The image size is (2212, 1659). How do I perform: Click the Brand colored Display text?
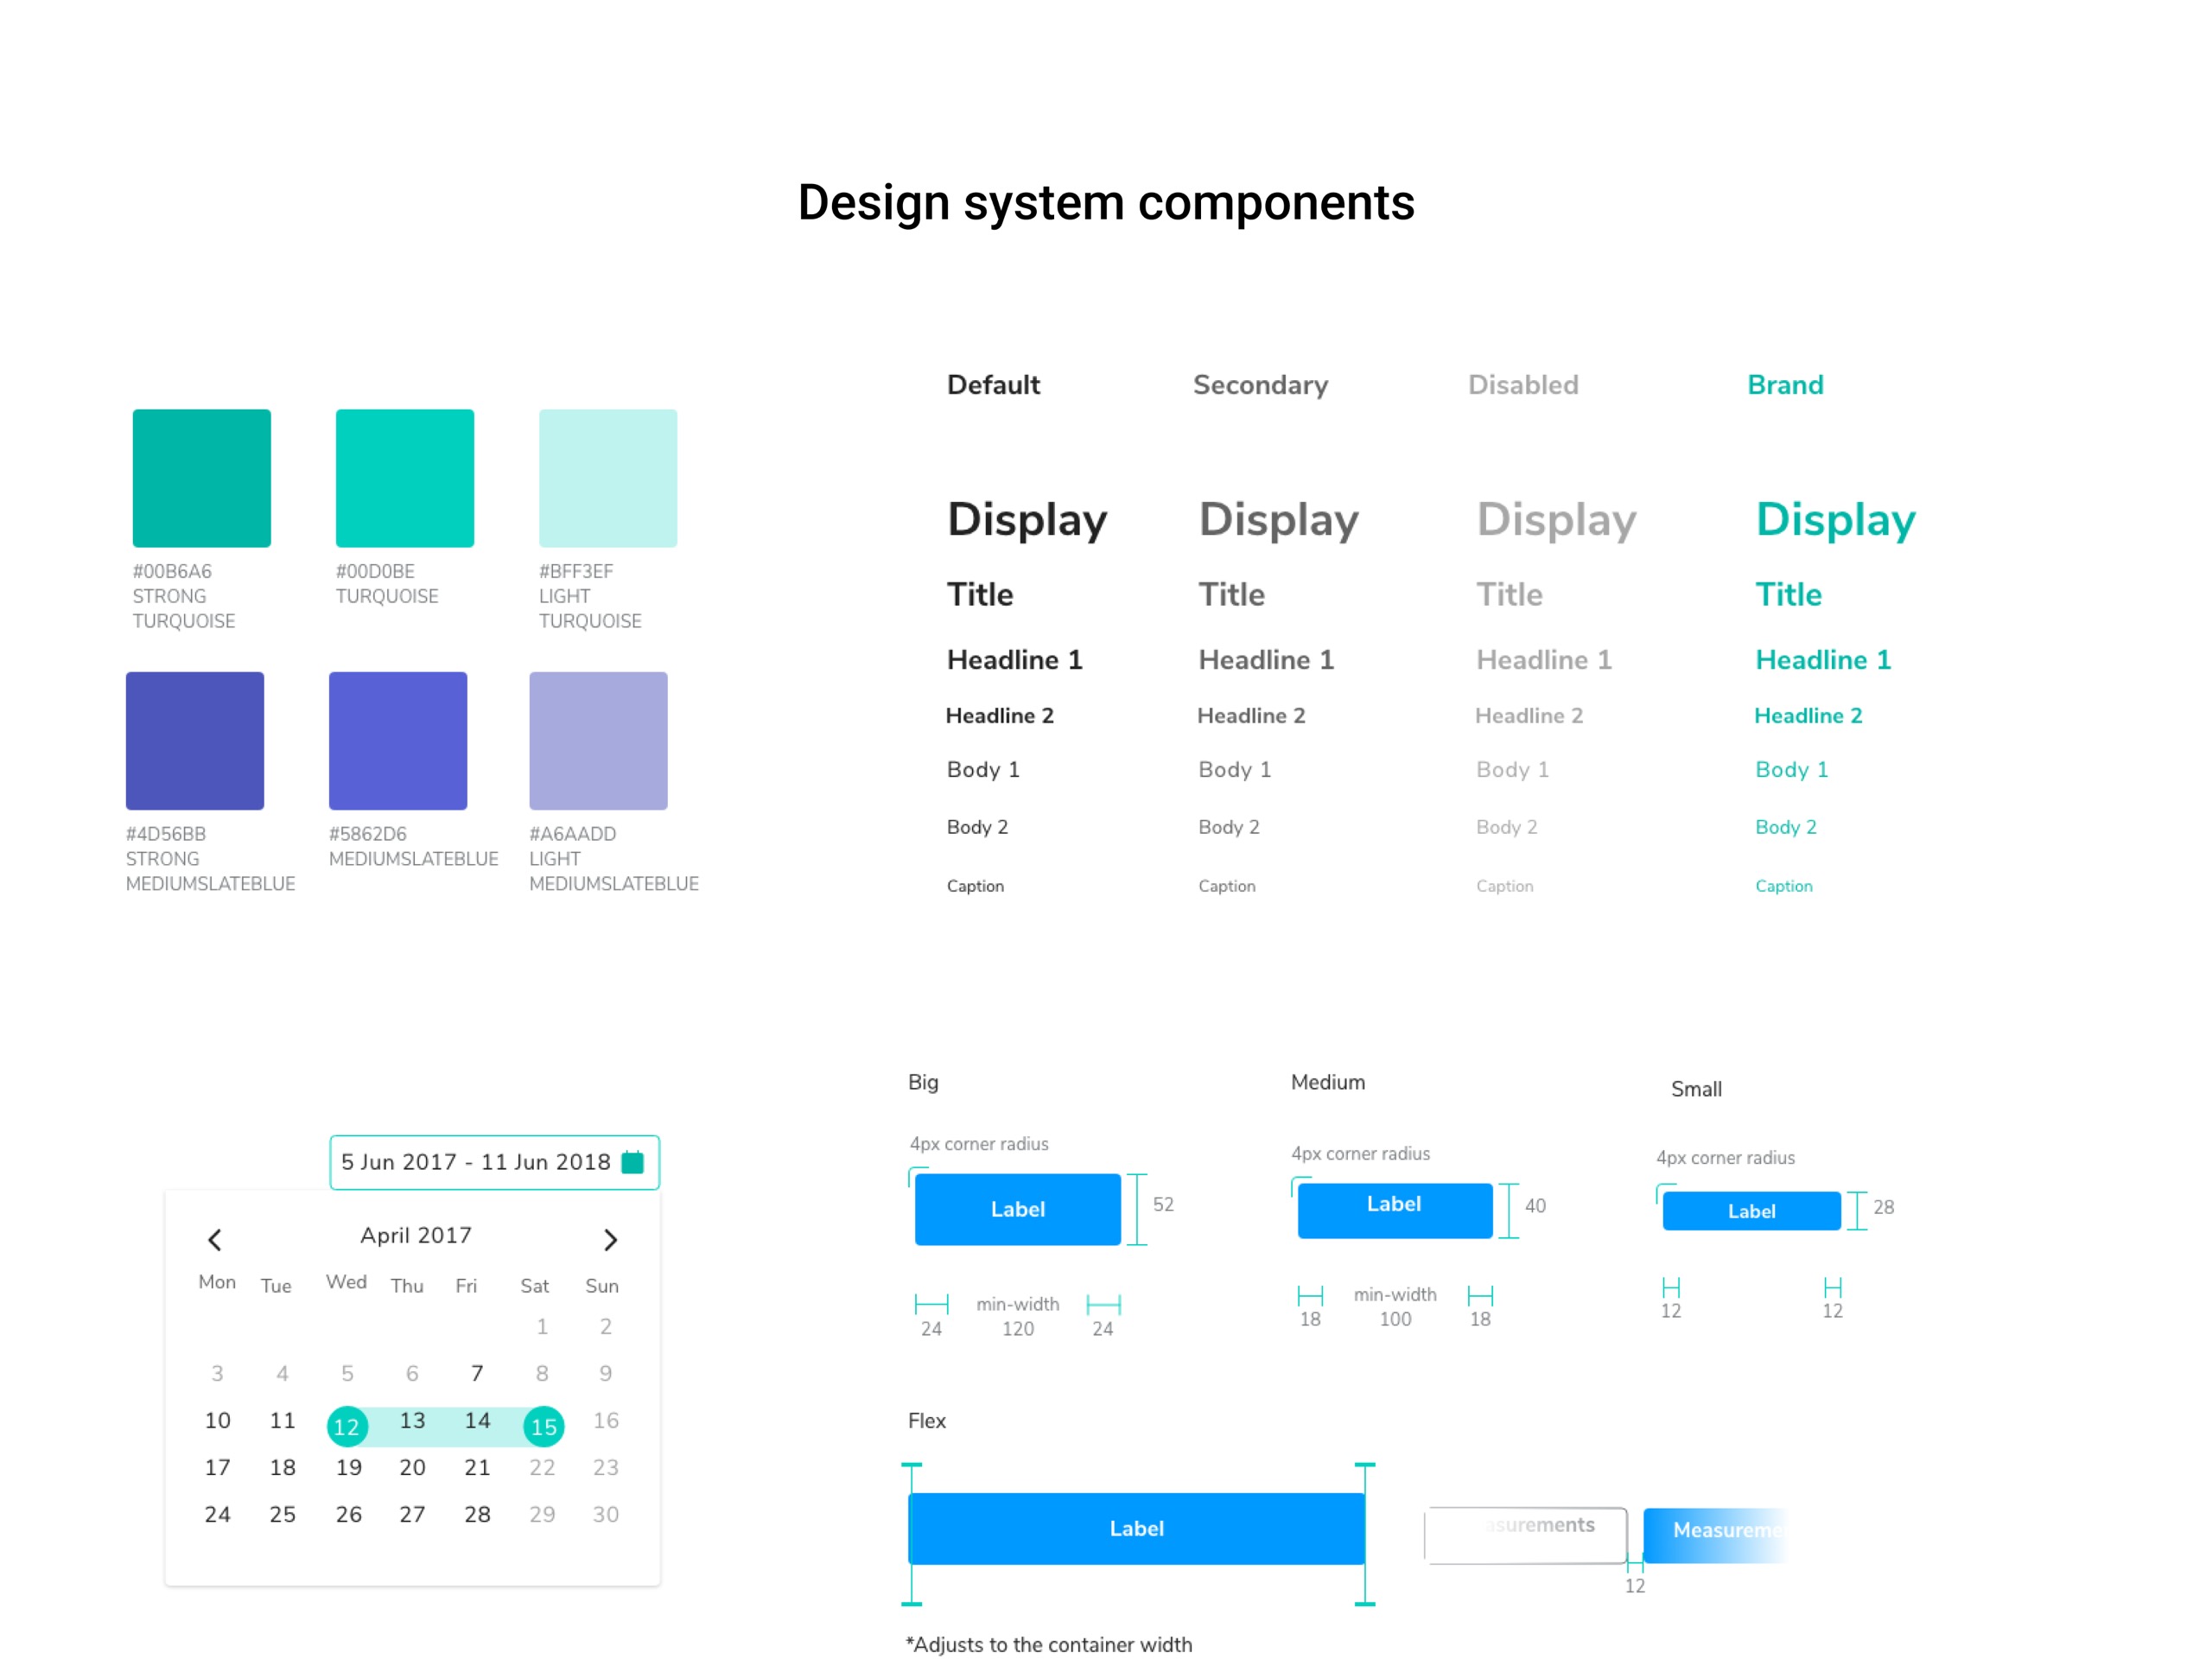point(1835,521)
